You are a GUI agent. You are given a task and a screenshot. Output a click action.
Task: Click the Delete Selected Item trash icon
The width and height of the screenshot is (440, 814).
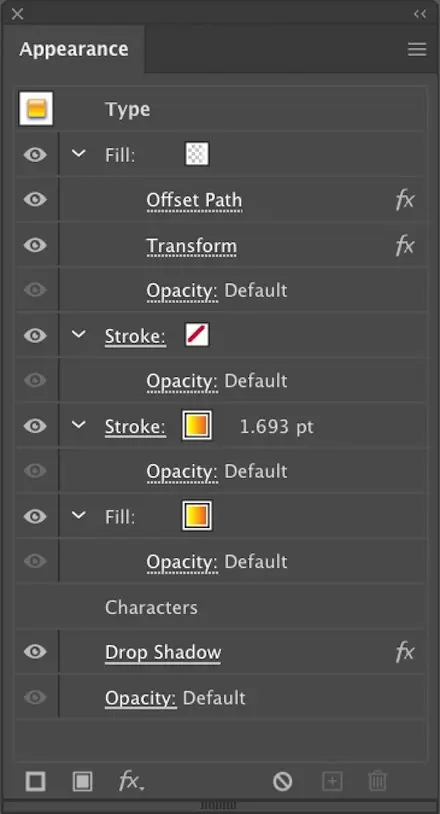pyautogui.click(x=378, y=781)
